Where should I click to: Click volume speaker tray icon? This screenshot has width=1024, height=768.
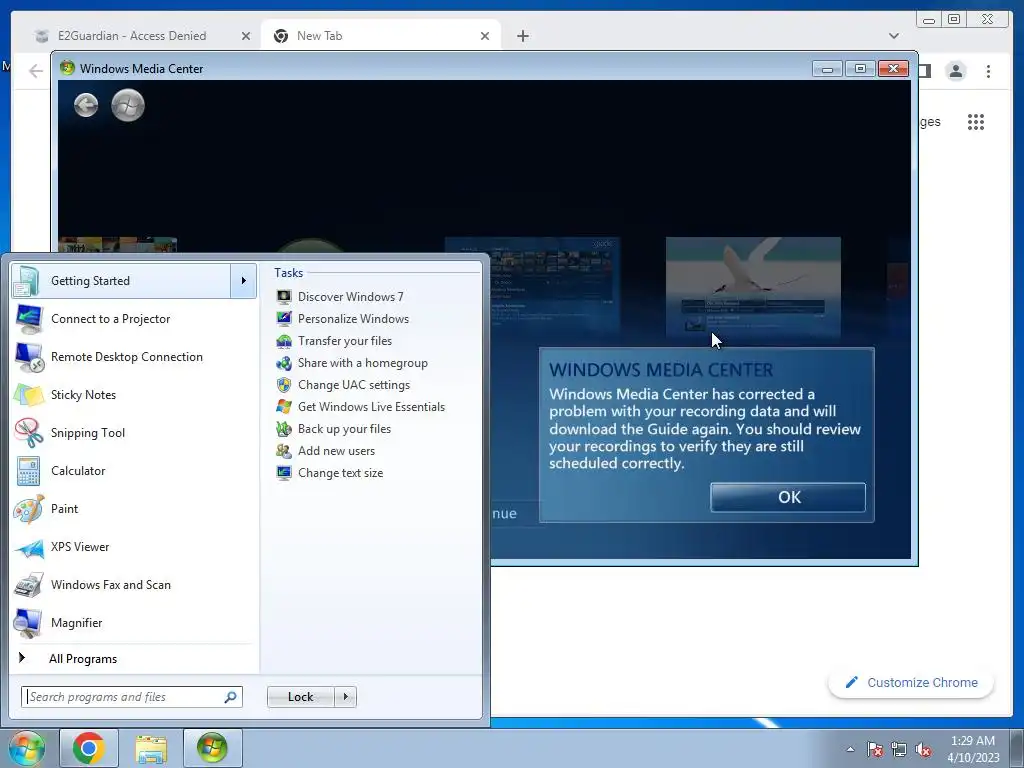click(923, 749)
